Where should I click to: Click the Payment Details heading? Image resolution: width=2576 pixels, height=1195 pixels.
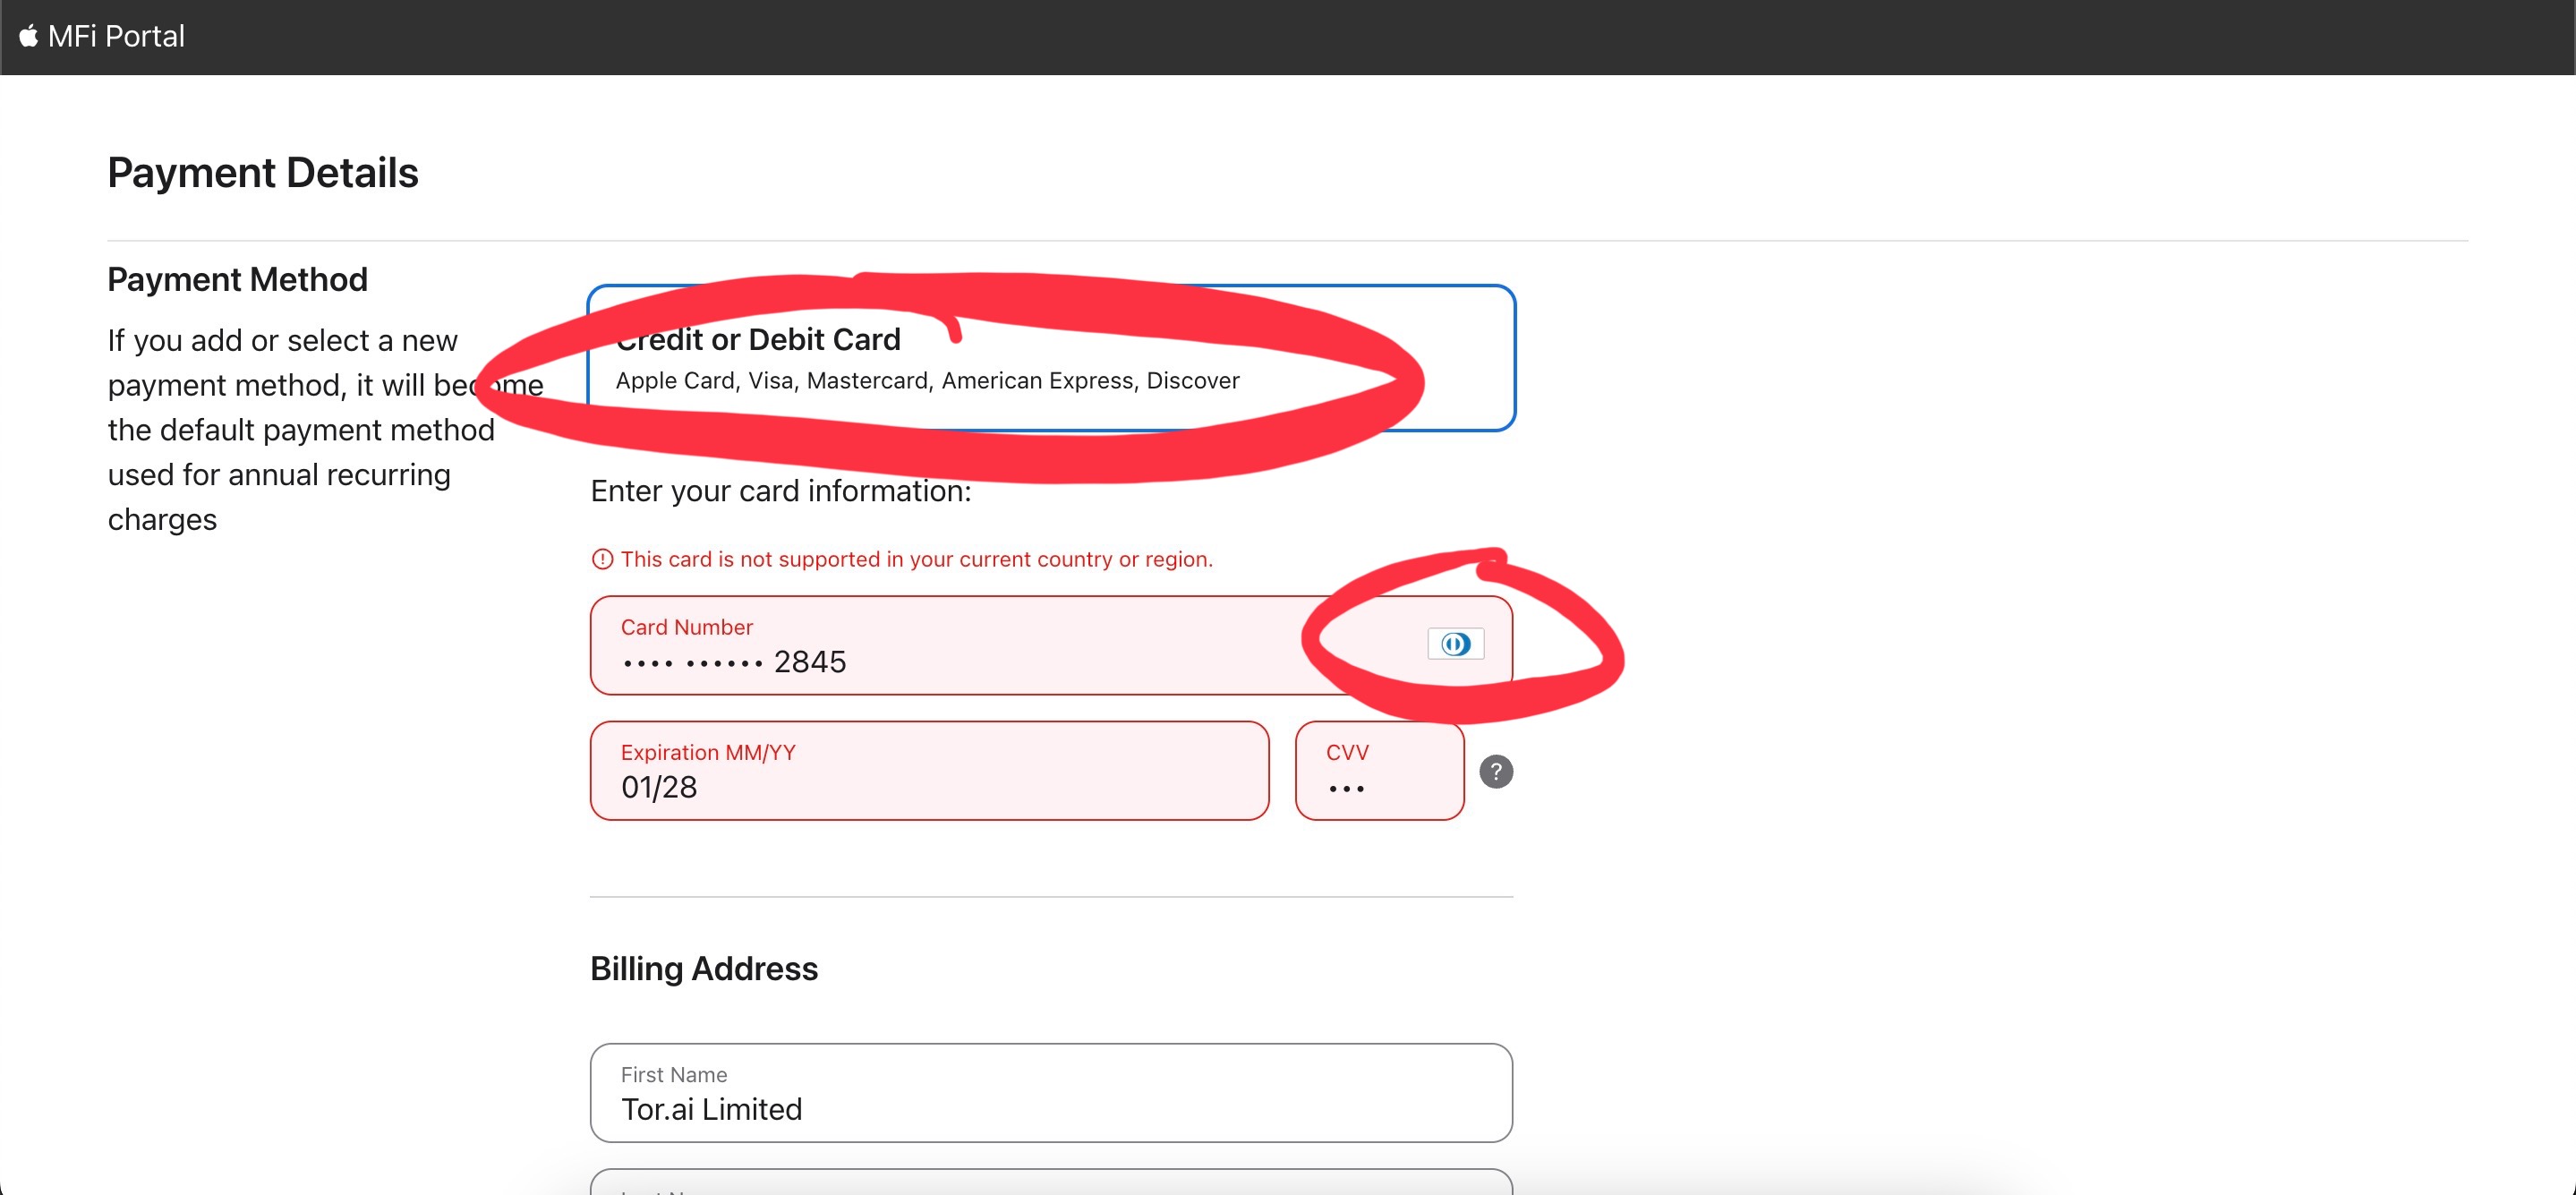pyautogui.click(x=262, y=173)
